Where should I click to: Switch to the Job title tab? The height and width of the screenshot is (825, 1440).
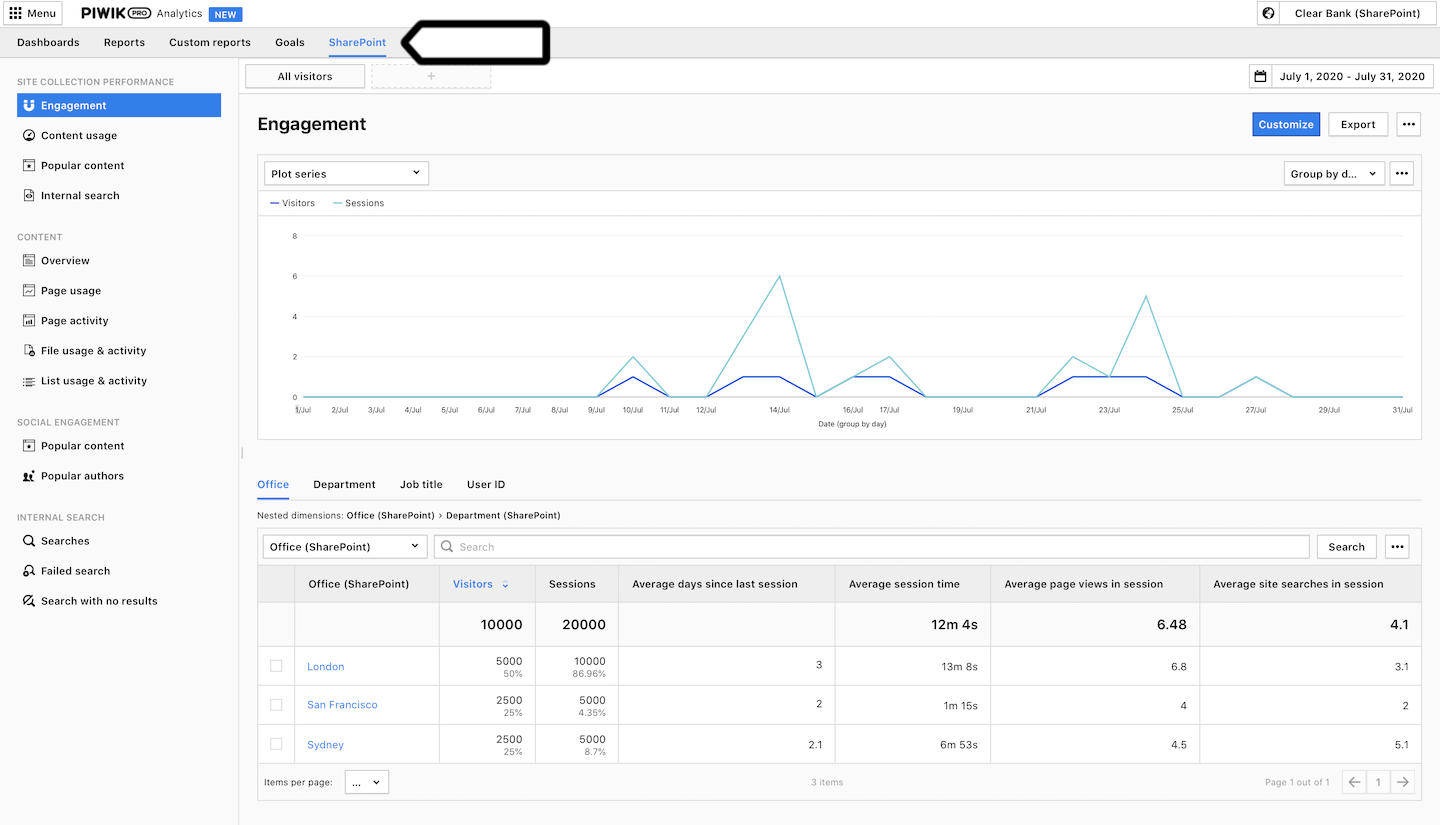421,484
